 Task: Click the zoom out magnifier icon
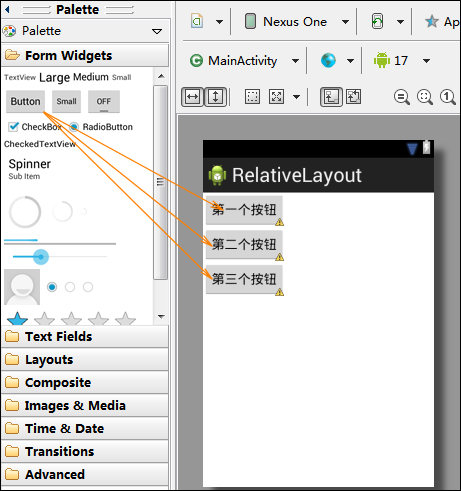click(x=402, y=97)
